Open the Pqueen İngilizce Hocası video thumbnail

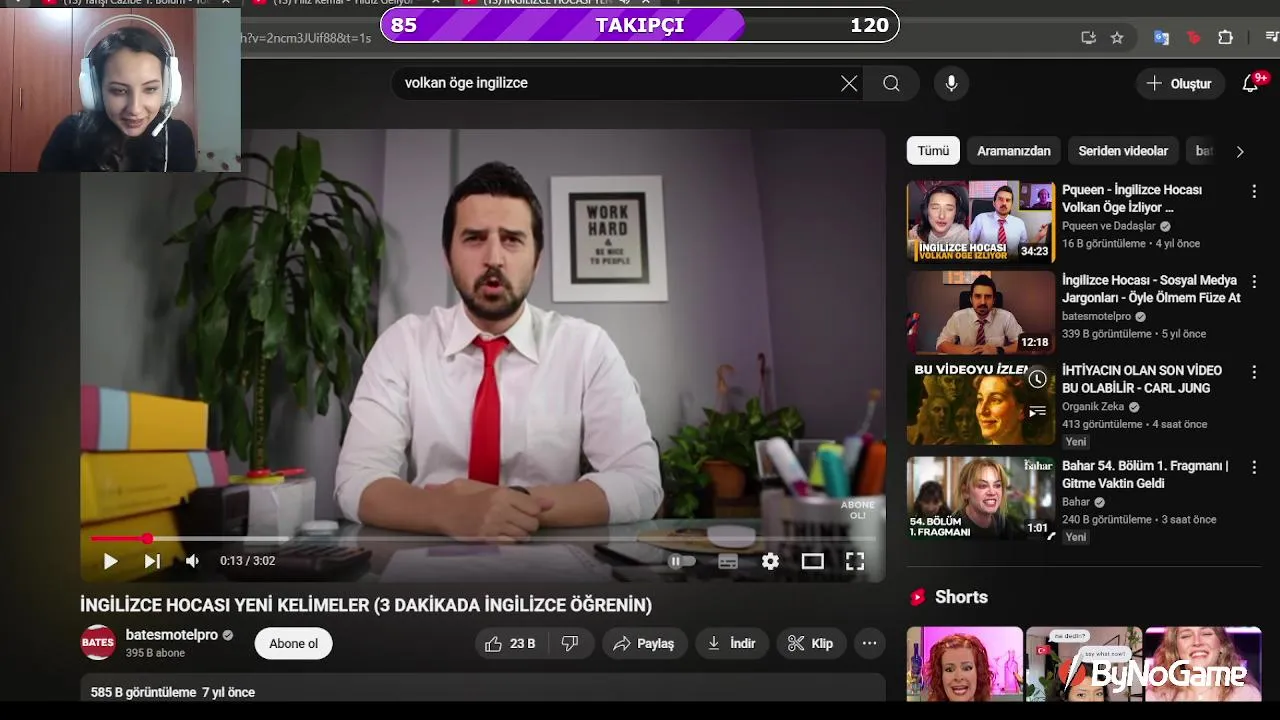coord(980,221)
